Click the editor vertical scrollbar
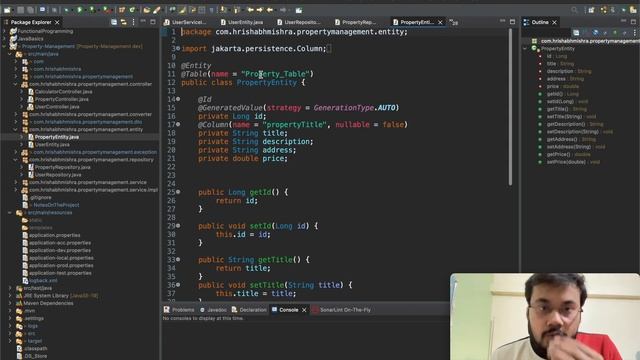 510,107
